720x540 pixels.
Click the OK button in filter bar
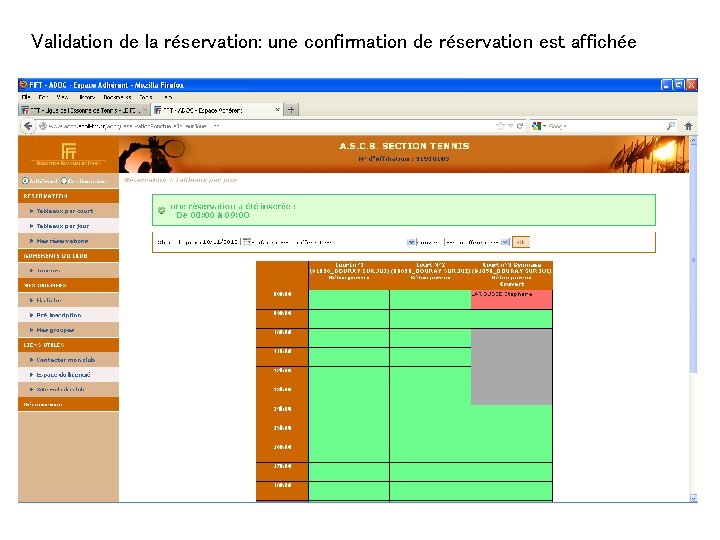pos(521,242)
